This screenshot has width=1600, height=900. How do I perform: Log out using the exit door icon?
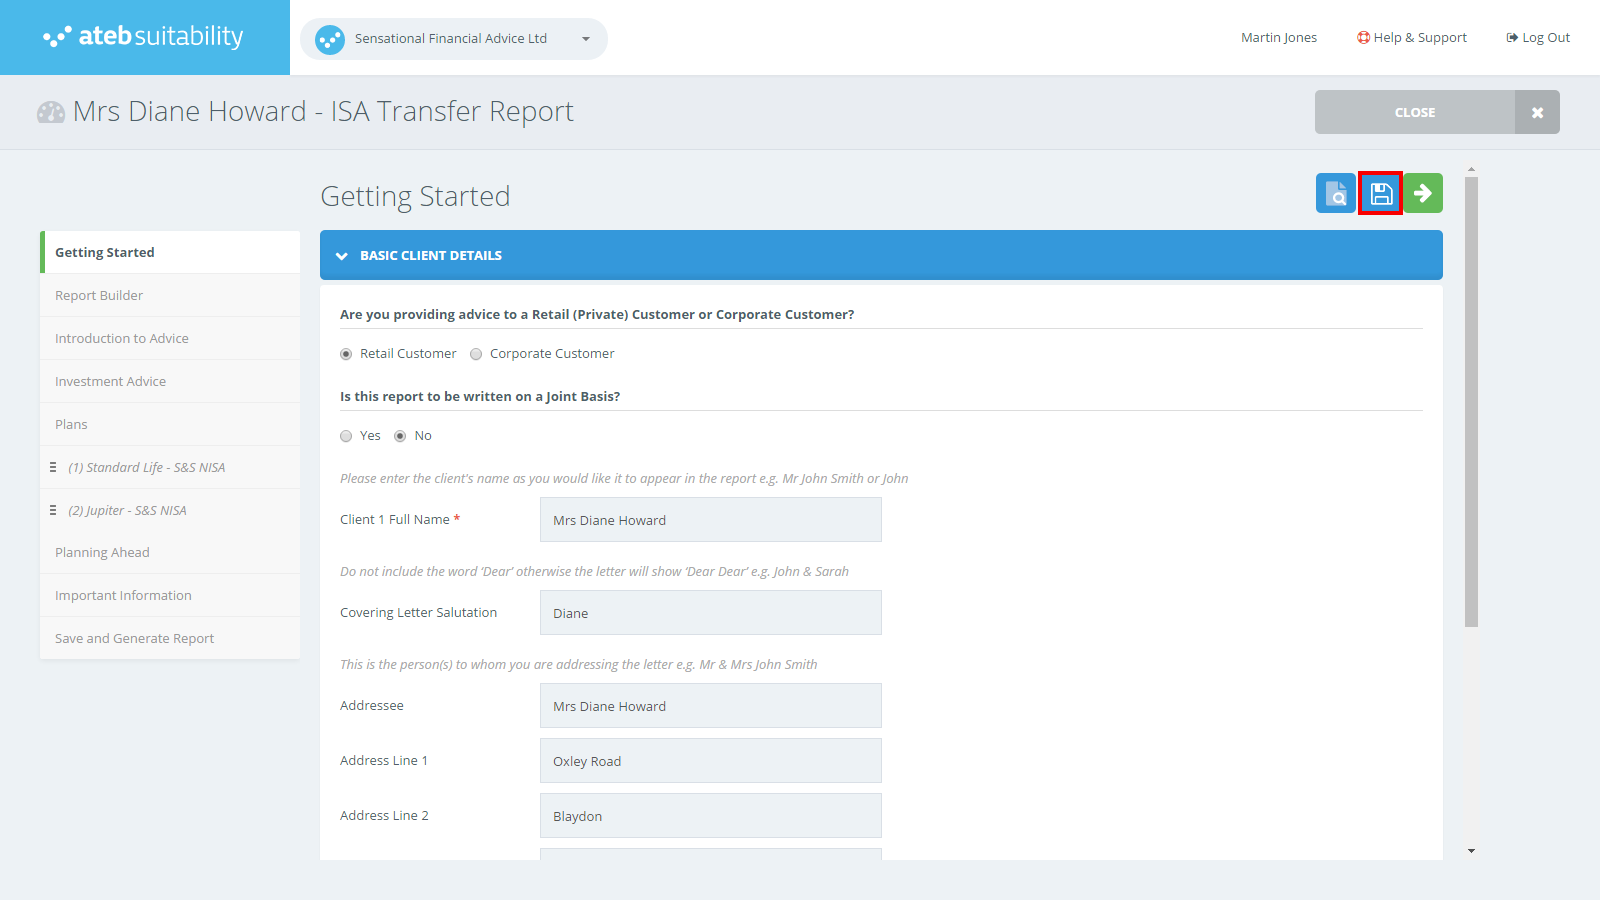pos(1510,37)
